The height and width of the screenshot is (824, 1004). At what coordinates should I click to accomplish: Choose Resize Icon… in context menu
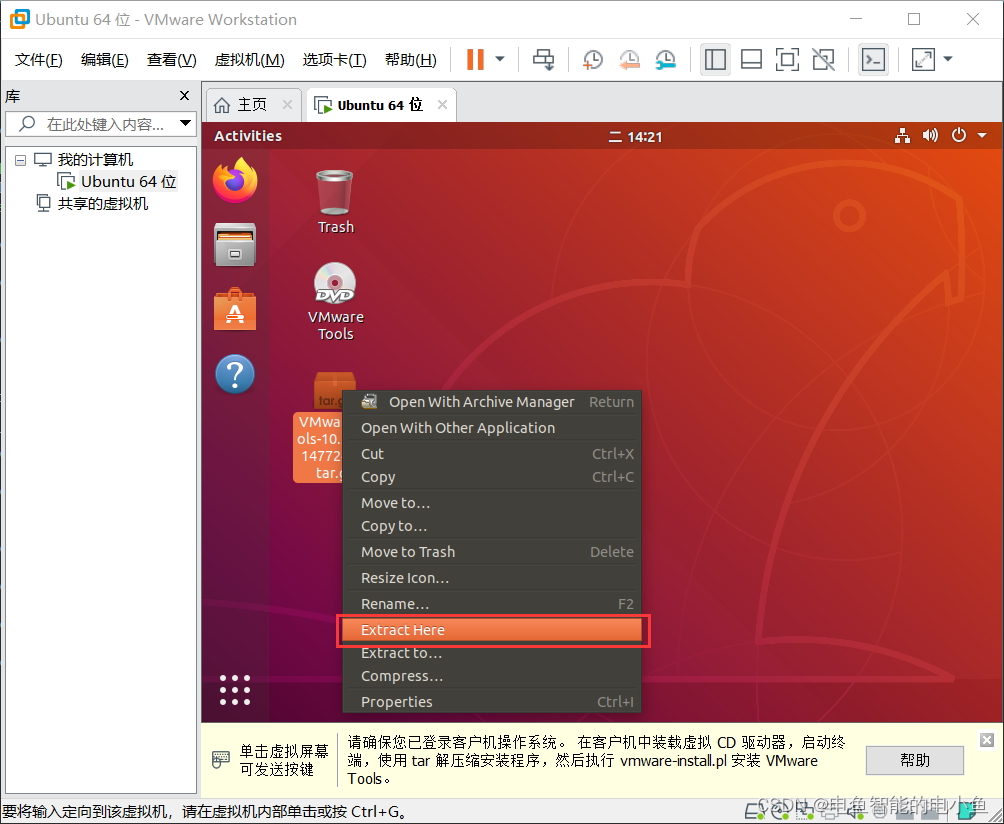(x=492, y=578)
